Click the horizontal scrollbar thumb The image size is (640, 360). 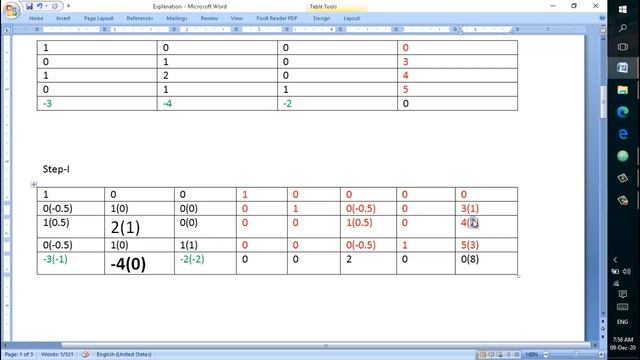(325, 345)
